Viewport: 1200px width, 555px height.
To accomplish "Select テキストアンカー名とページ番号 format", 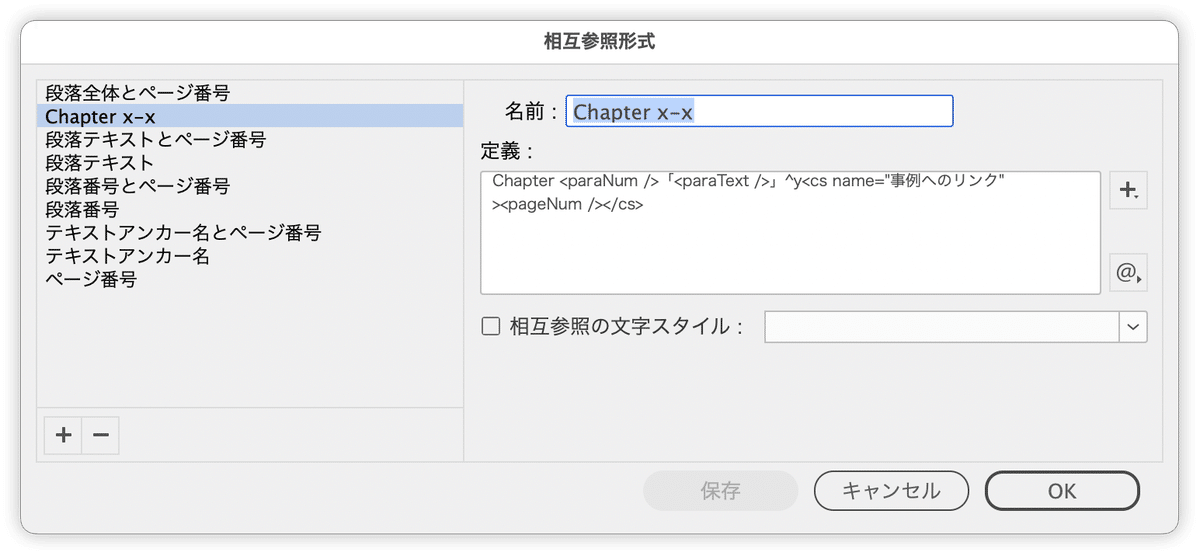I will click(183, 233).
